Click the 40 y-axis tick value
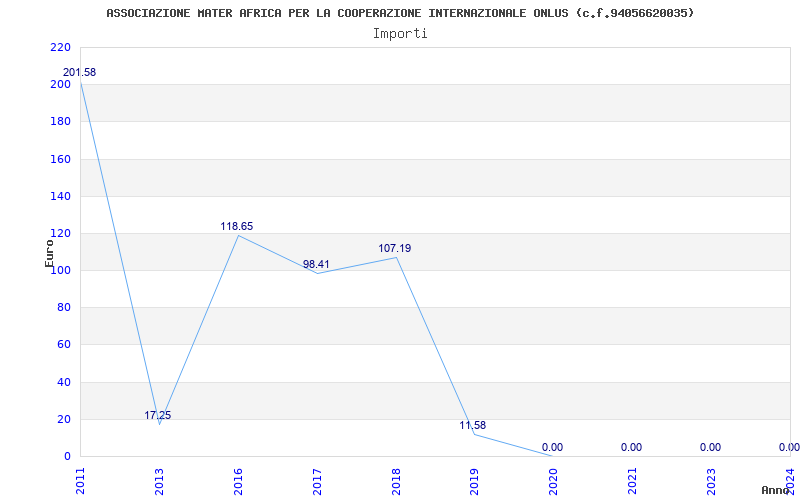This screenshot has height=500, width=800. [x=63, y=382]
